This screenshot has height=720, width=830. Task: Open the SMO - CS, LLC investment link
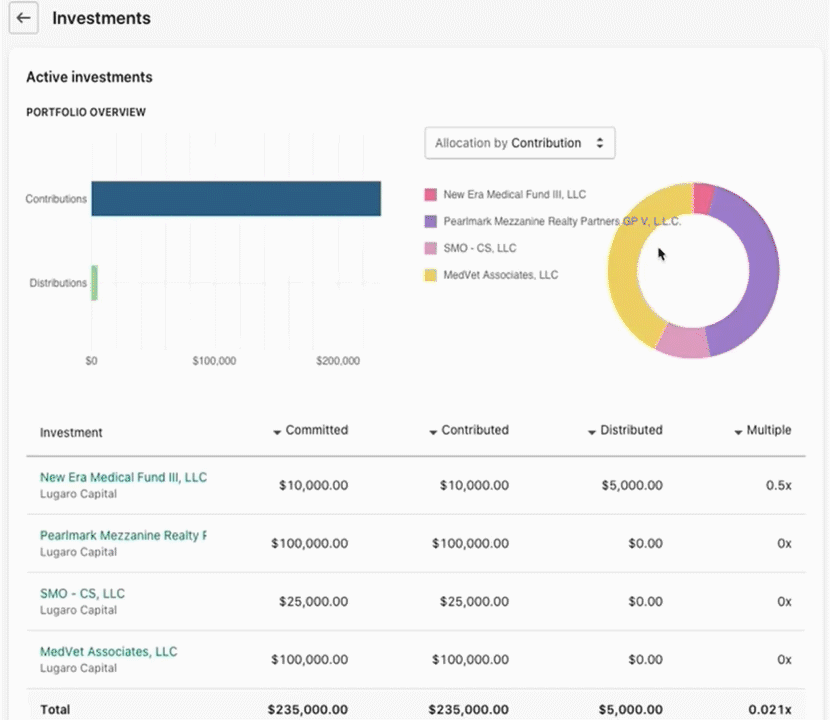(x=82, y=593)
